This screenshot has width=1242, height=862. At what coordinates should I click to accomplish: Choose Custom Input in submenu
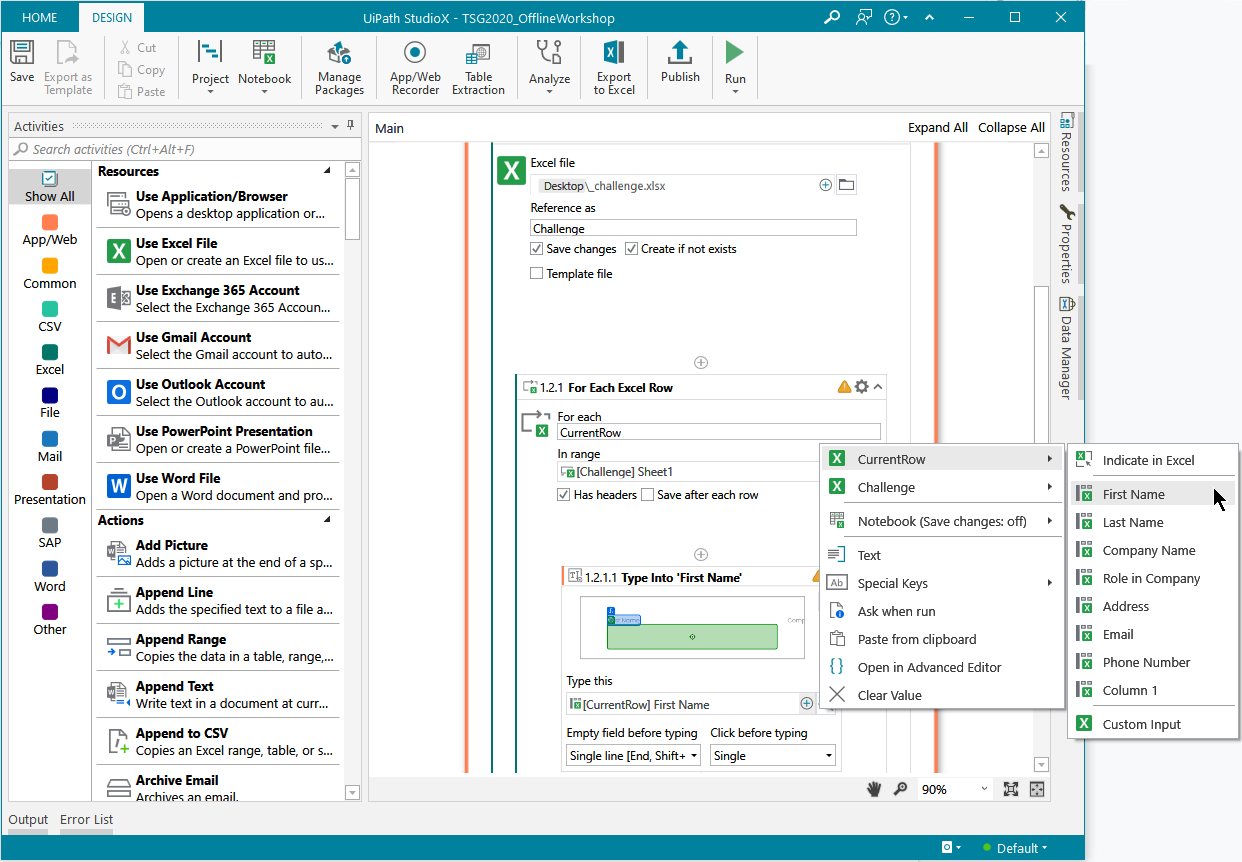pos(1152,724)
